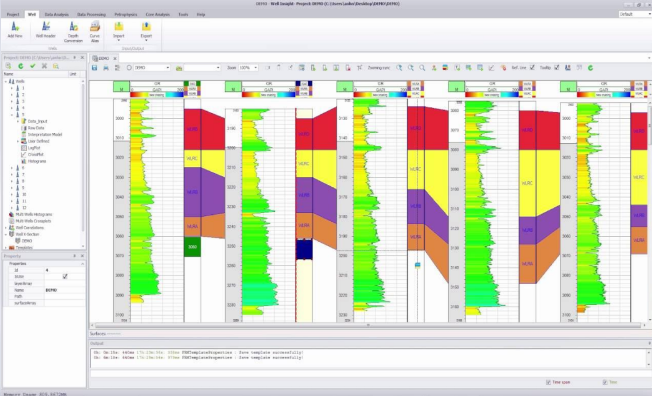Close the DEMO document tab
652x396 pixels.
[115, 58]
